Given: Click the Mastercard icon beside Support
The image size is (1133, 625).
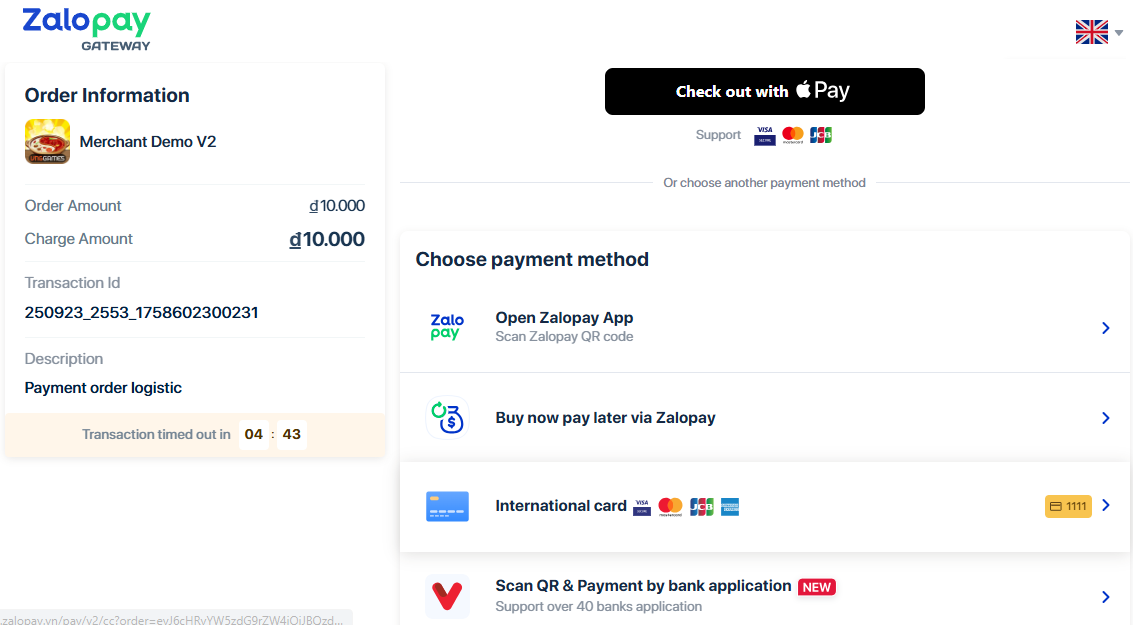Looking at the screenshot, I should [793, 135].
